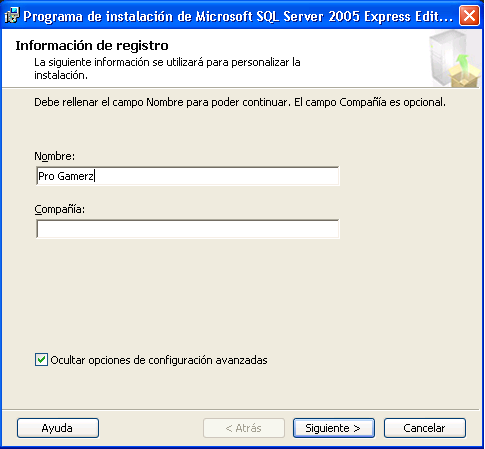Focus the empty Compañía input field
This screenshot has height=449, width=485.
coord(188,229)
